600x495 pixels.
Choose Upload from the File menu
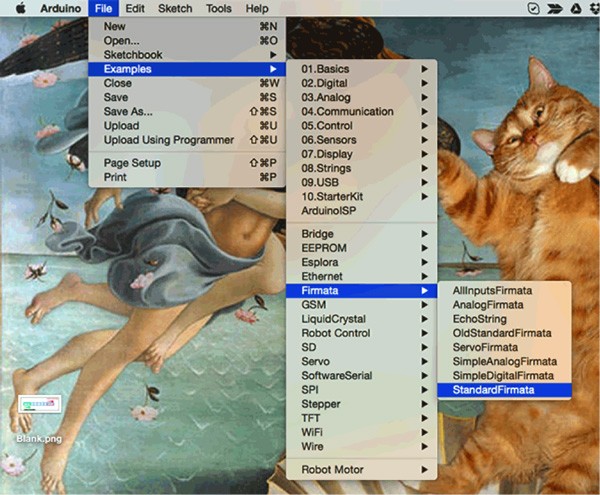pos(187,125)
